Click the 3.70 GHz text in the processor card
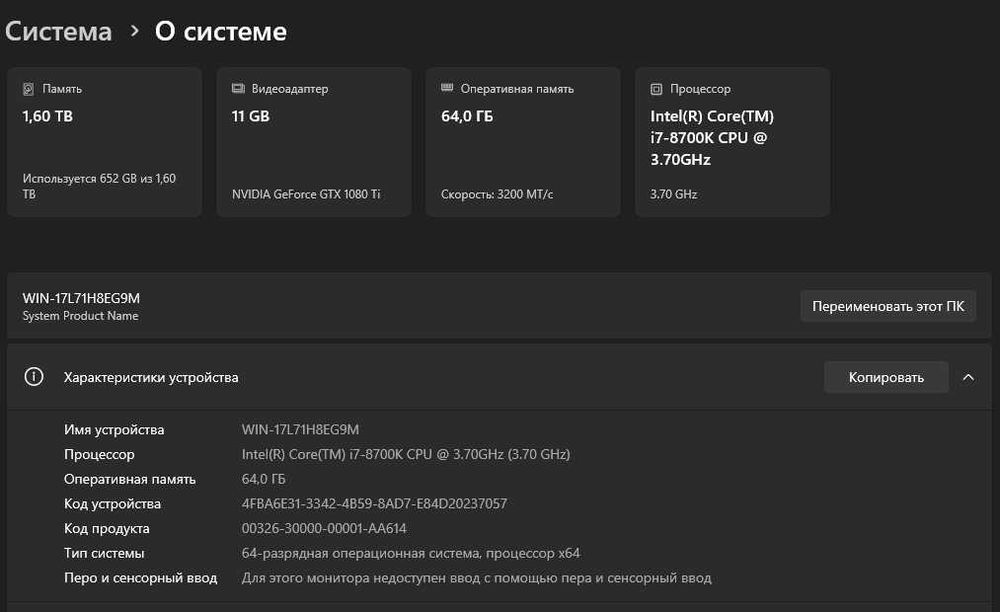This screenshot has height=612, width=1000. coord(673,194)
